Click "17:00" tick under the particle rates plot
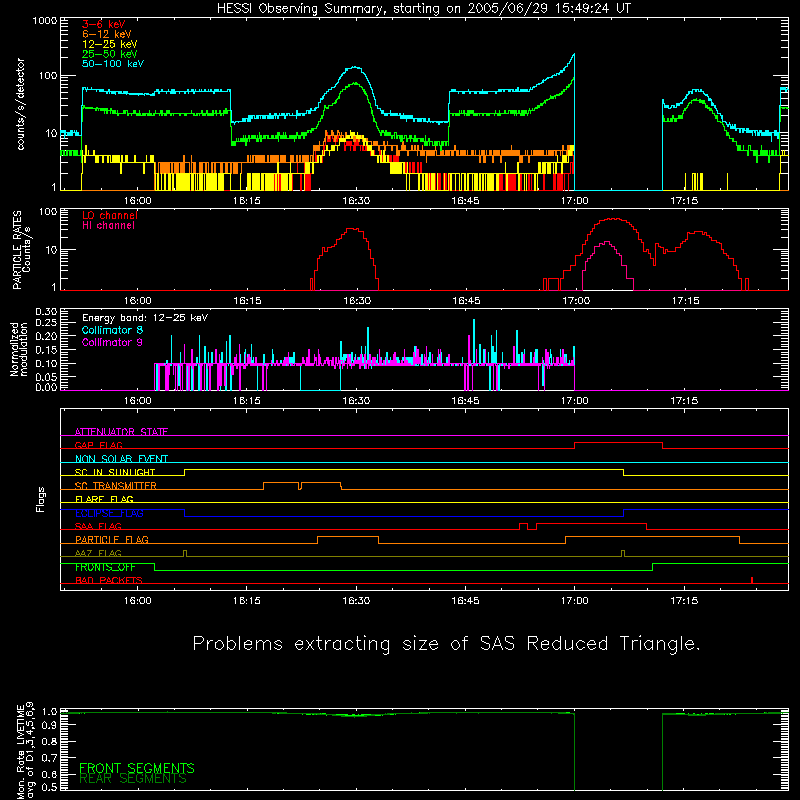 (x=576, y=301)
